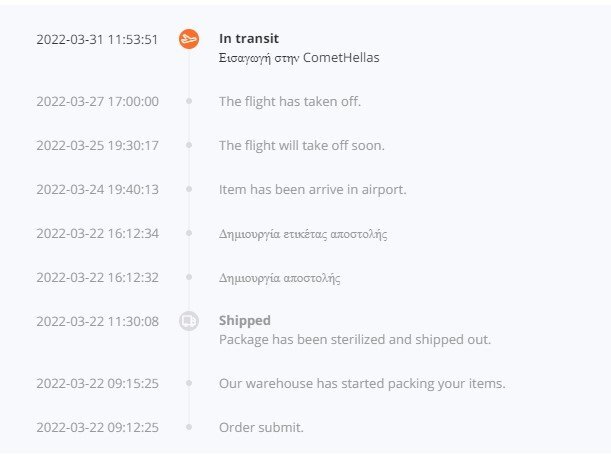Image resolution: width=611 pixels, height=454 pixels.
Task: Click the grey Shipped truck icon
Action: pos(189,321)
